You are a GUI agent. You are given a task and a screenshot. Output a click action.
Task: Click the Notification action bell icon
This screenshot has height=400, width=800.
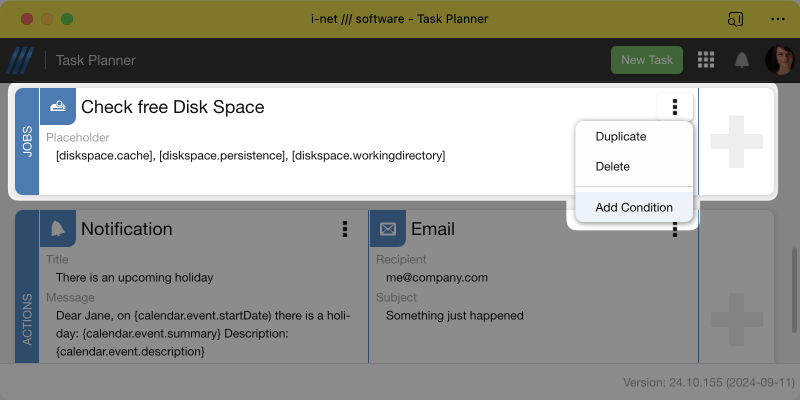click(58, 229)
